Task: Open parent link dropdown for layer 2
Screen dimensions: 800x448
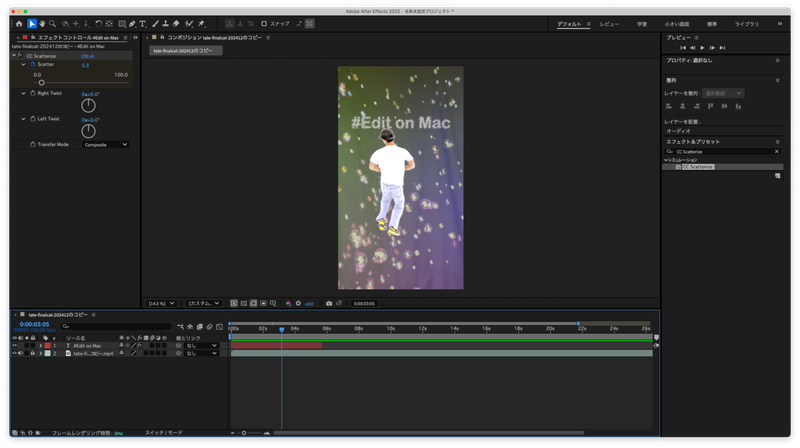Action: click(x=201, y=353)
